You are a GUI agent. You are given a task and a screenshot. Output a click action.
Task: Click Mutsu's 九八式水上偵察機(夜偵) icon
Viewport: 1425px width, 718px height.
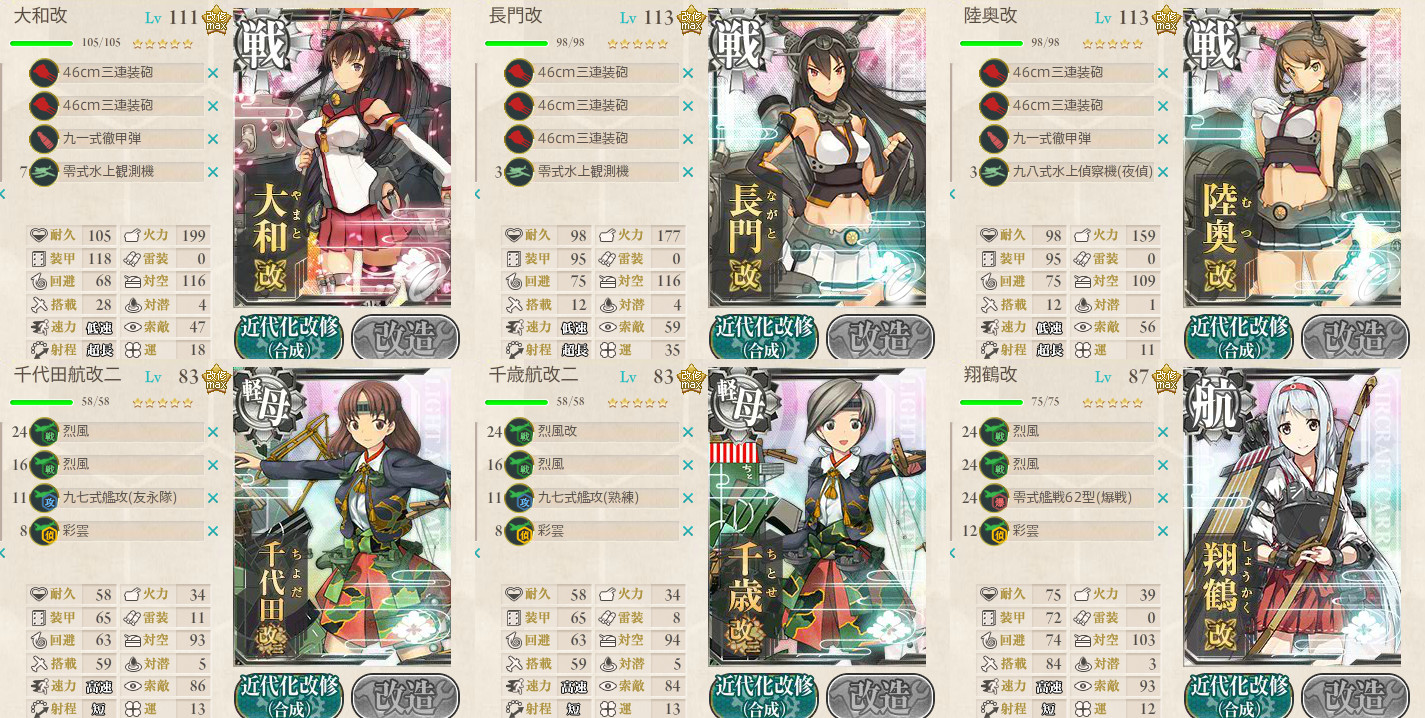pyautogui.click(x=993, y=172)
